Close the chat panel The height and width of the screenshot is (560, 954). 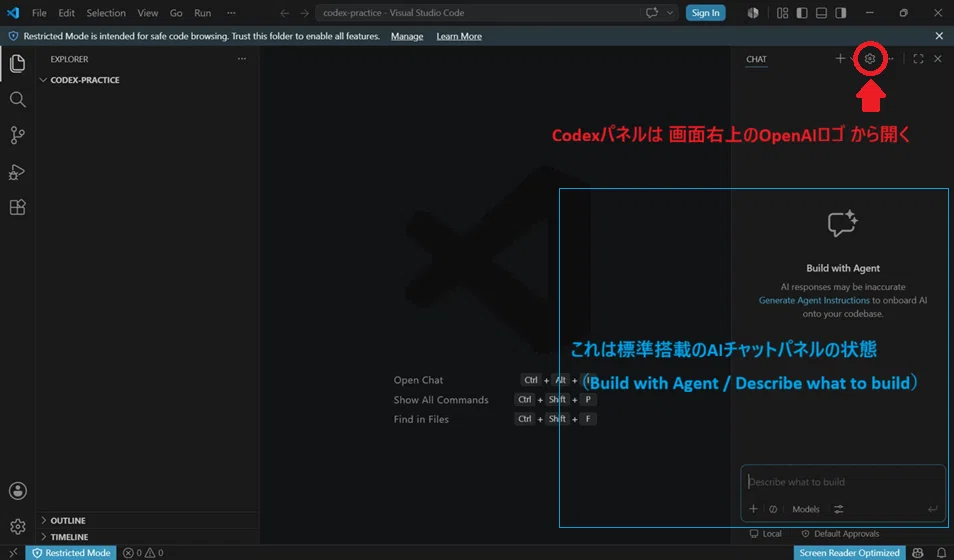click(938, 58)
